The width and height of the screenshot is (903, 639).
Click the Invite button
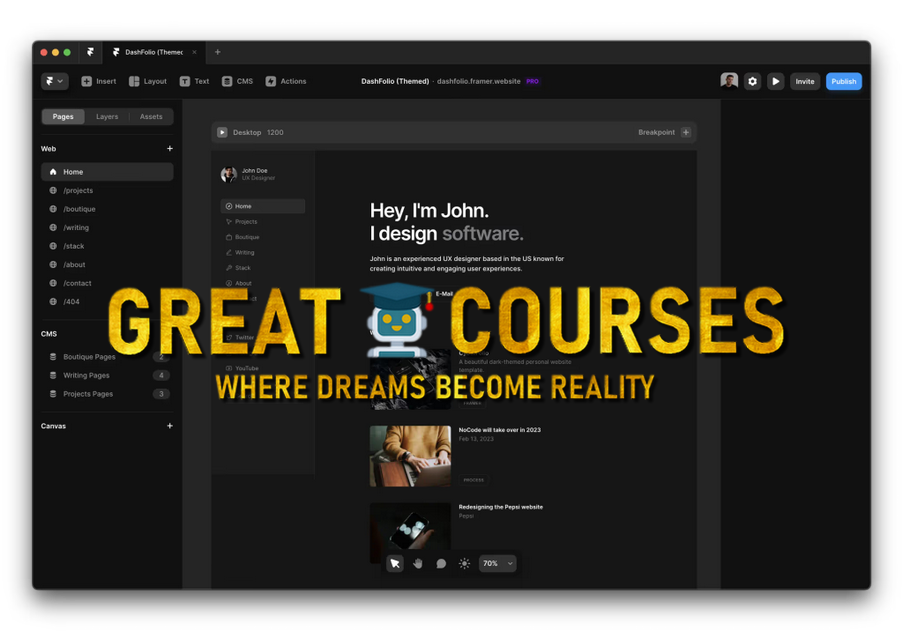[805, 81]
